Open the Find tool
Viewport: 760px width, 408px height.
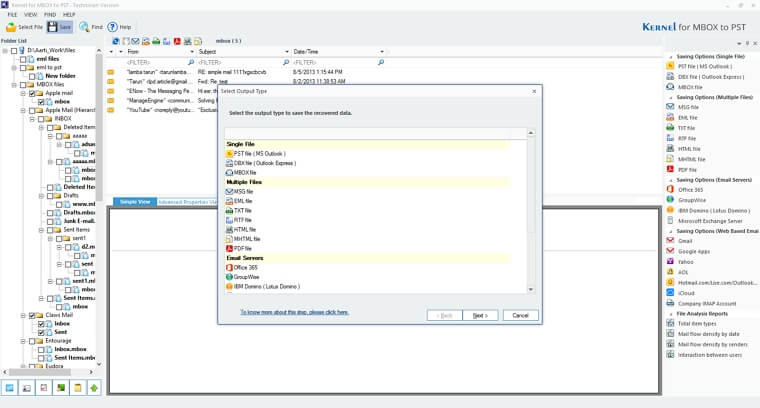pos(91,27)
